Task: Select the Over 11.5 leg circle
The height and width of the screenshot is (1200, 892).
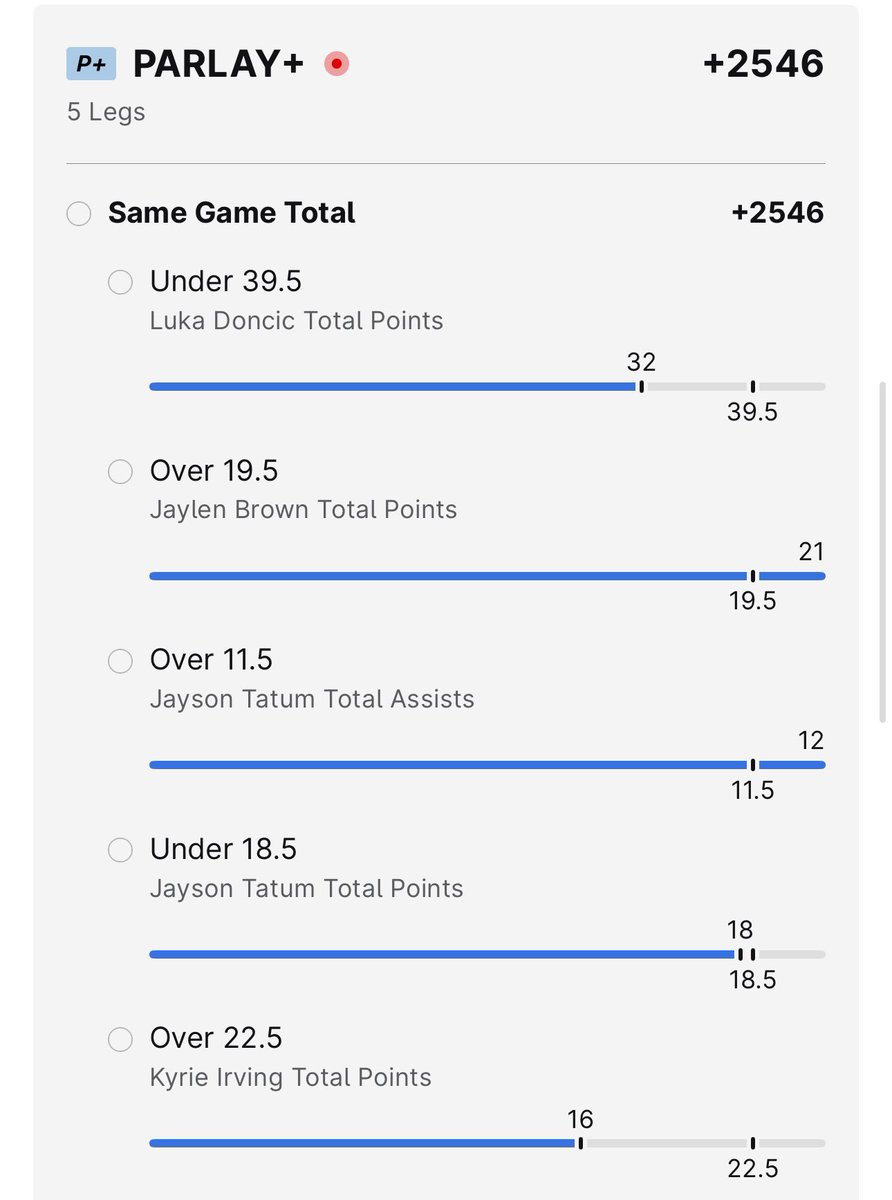Action: [x=120, y=660]
